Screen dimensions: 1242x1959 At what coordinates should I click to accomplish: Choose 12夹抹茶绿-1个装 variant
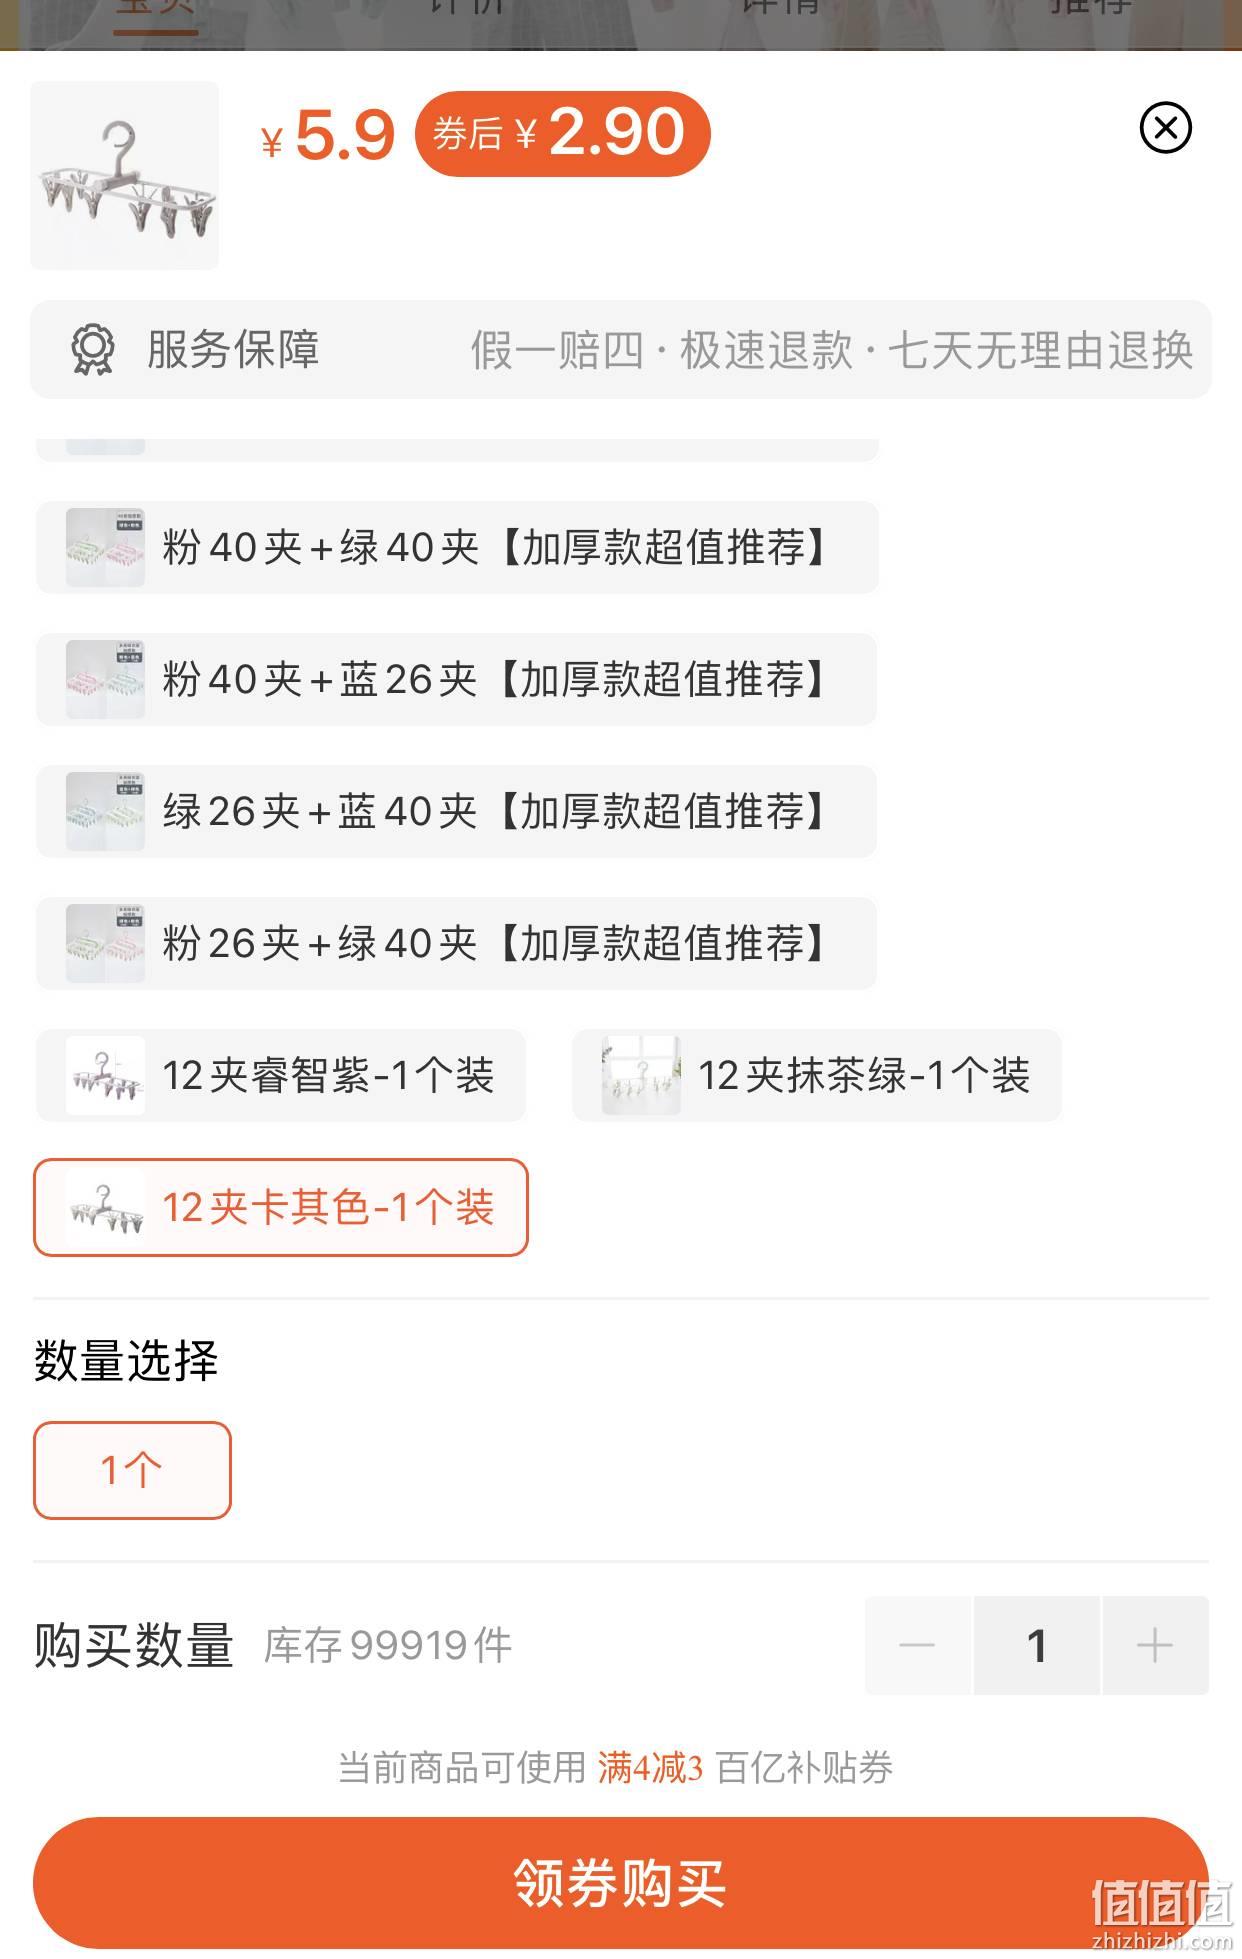click(x=817, y=1075)
